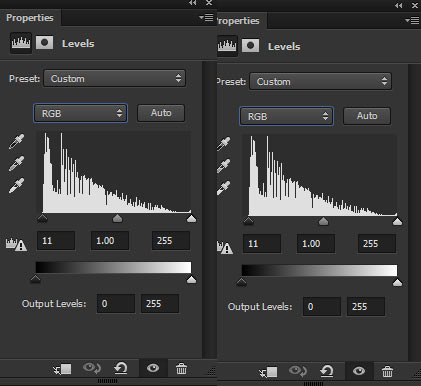Reset adjustments with left panel reset icon

(121, 368)
